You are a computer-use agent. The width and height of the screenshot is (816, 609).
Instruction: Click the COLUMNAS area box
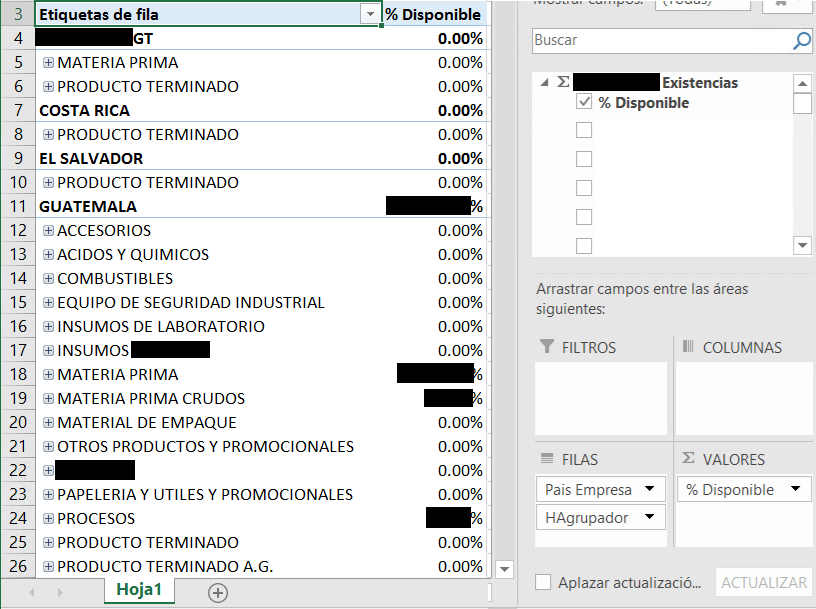744,398
